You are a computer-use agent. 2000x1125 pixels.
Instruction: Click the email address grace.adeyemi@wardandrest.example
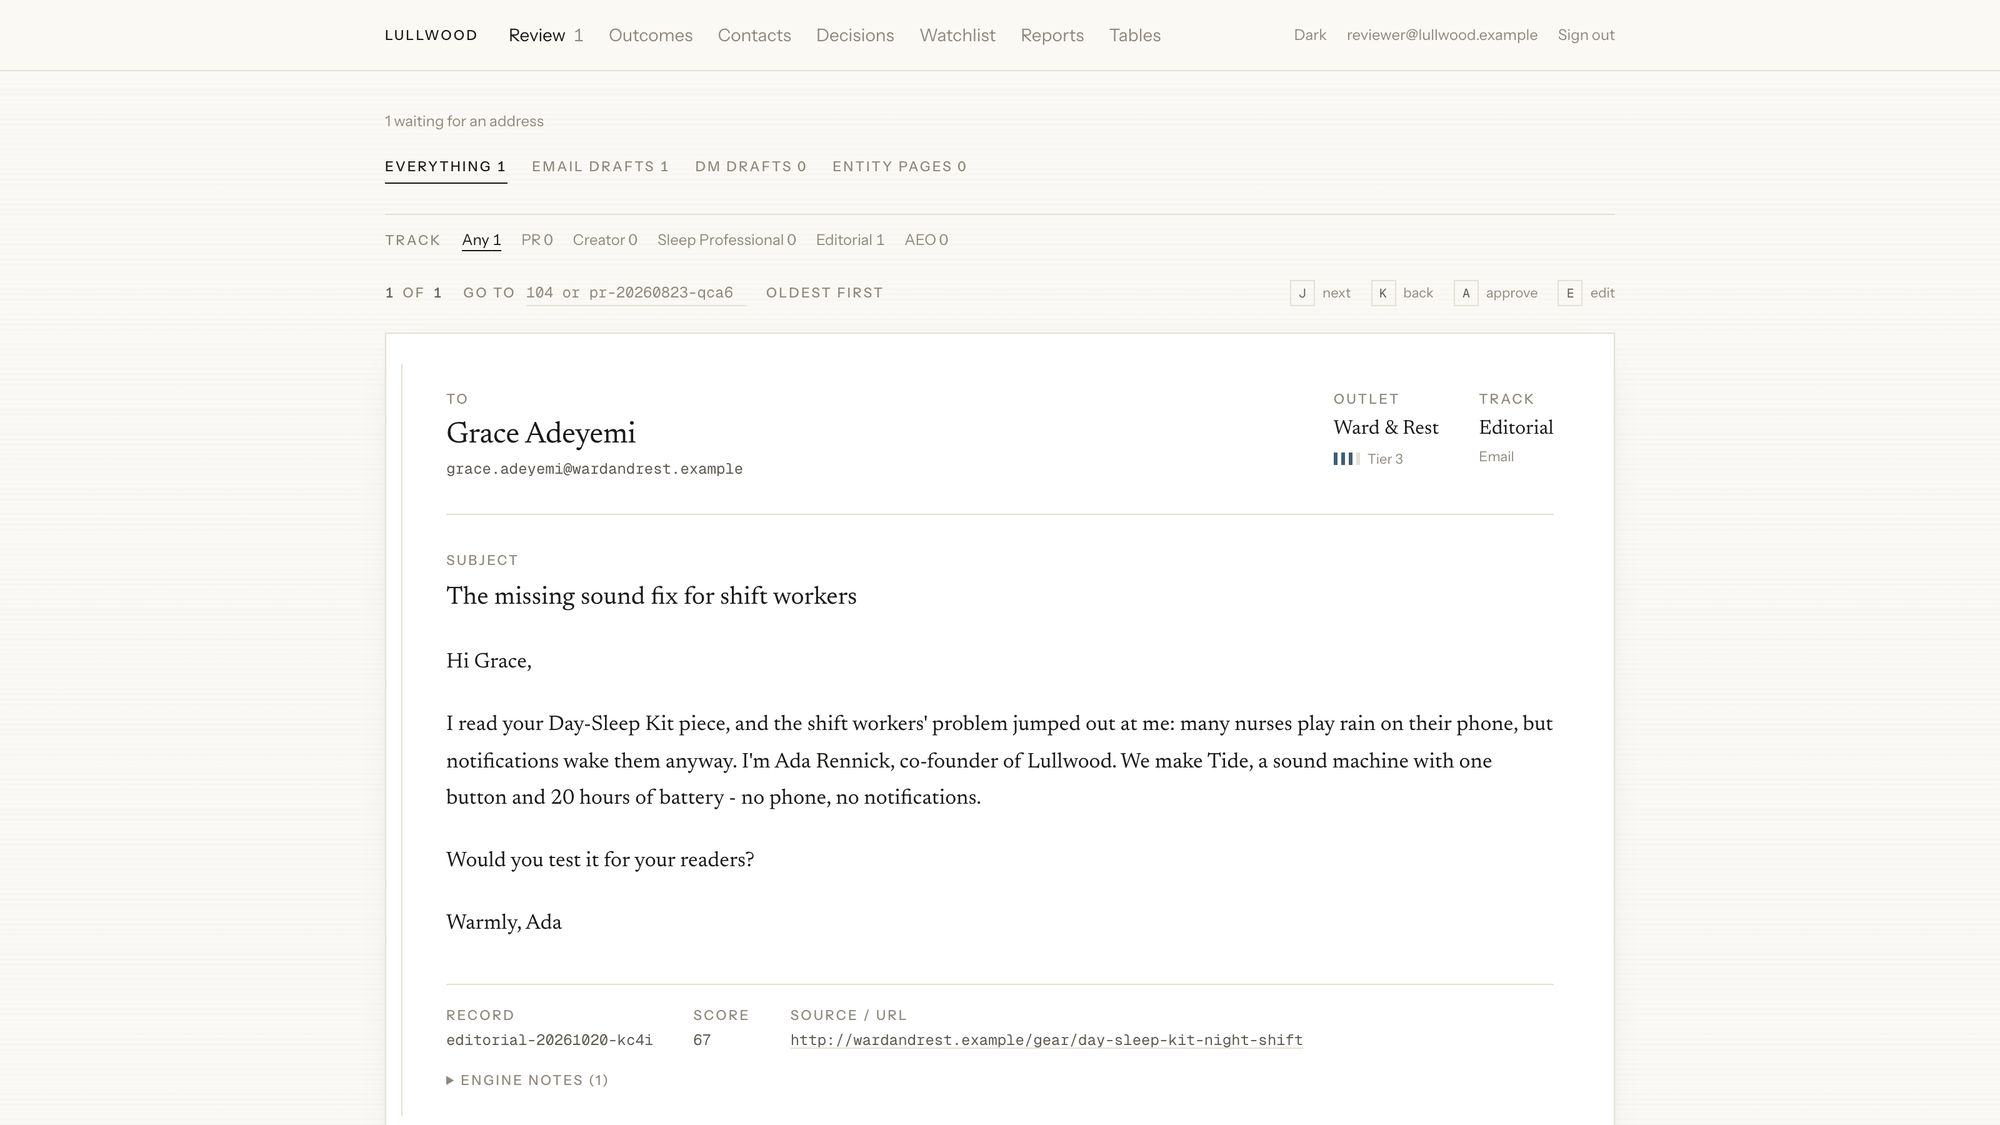click(x=594, y=469)
